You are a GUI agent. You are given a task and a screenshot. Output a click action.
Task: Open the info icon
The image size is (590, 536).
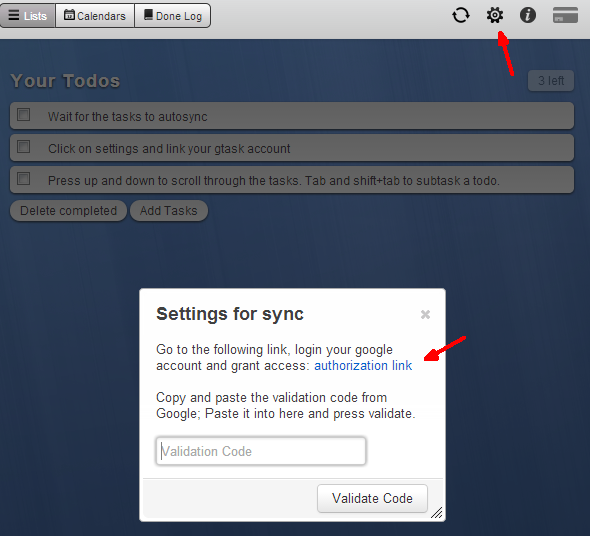(x=528, y=15)
